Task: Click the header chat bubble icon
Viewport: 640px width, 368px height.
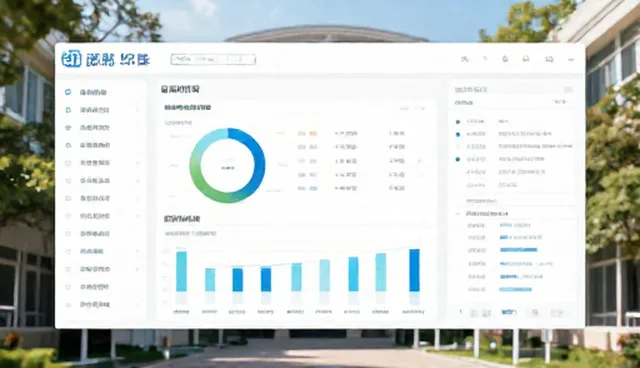Action: [x=549, y=59]
